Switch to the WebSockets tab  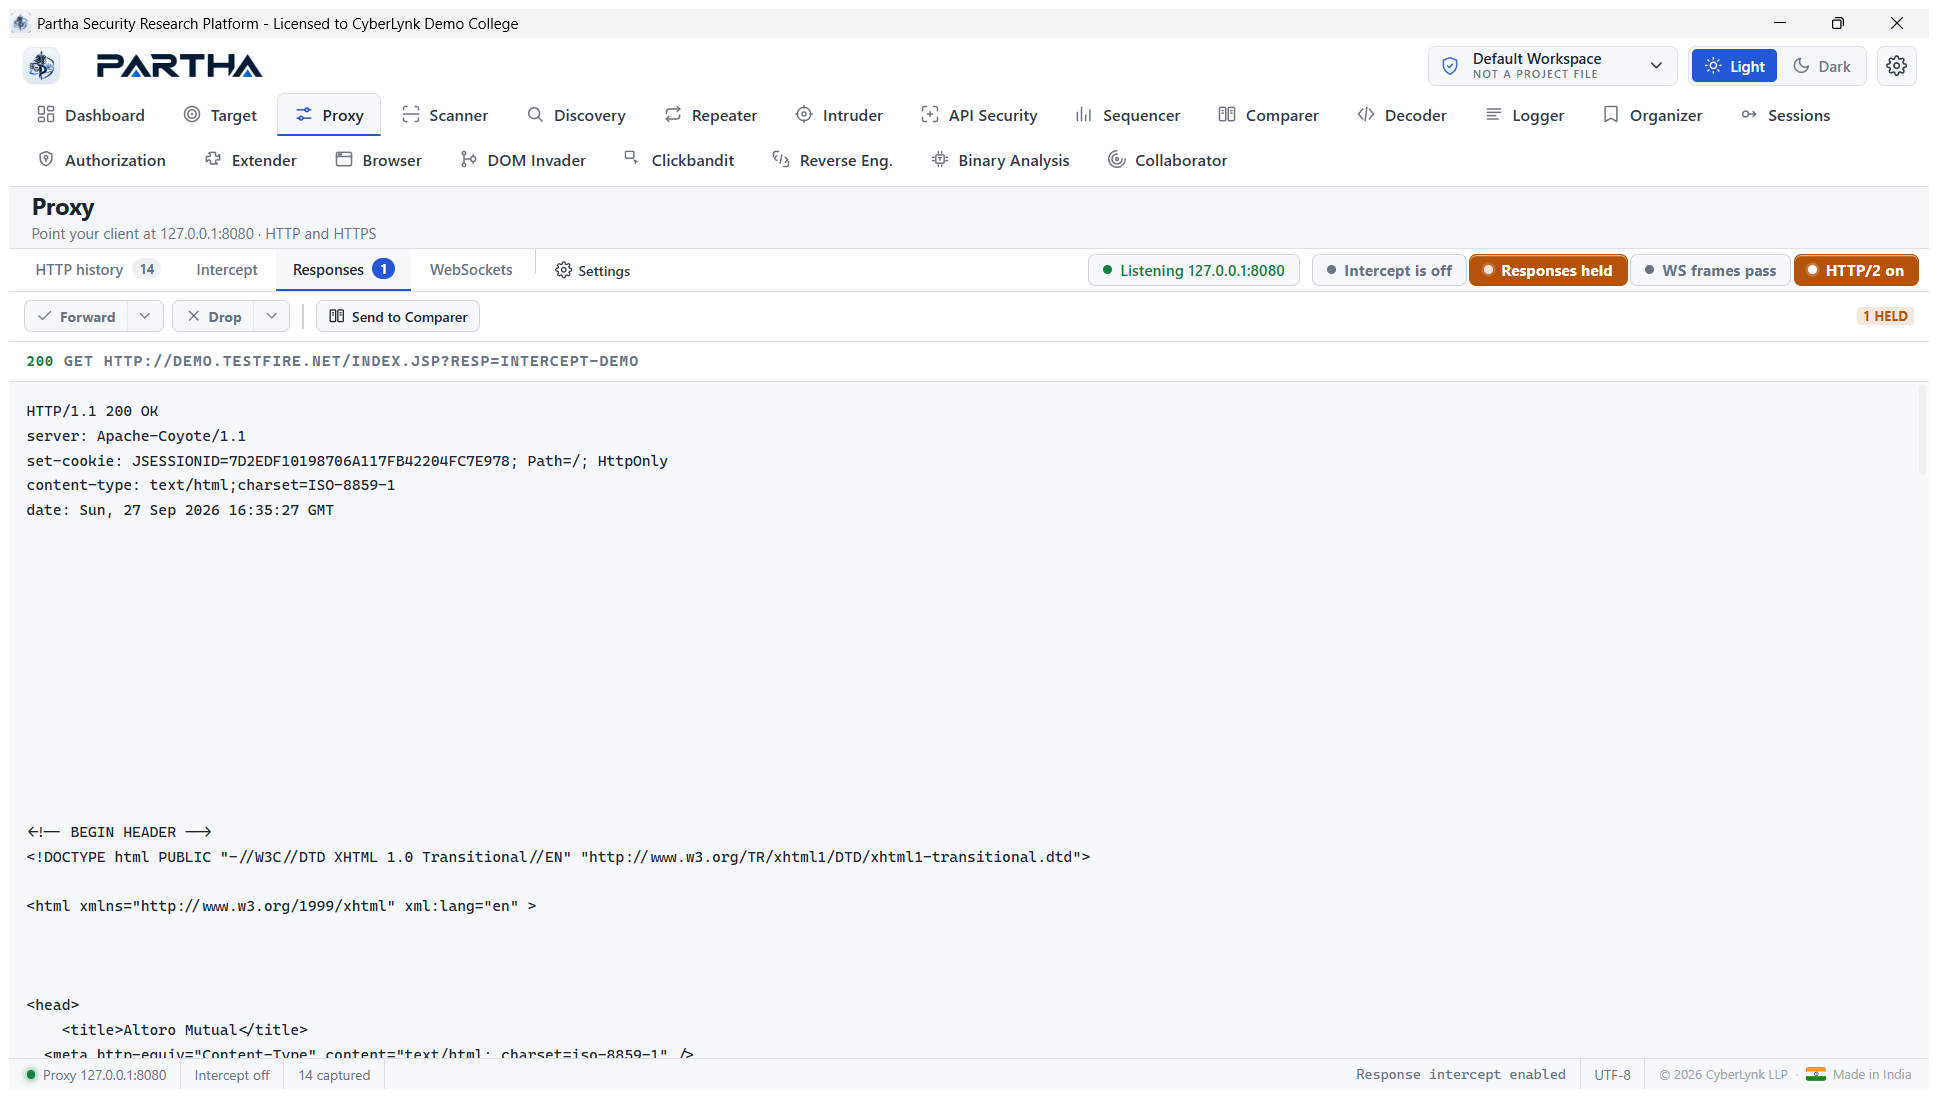click(x=471, y=269)
